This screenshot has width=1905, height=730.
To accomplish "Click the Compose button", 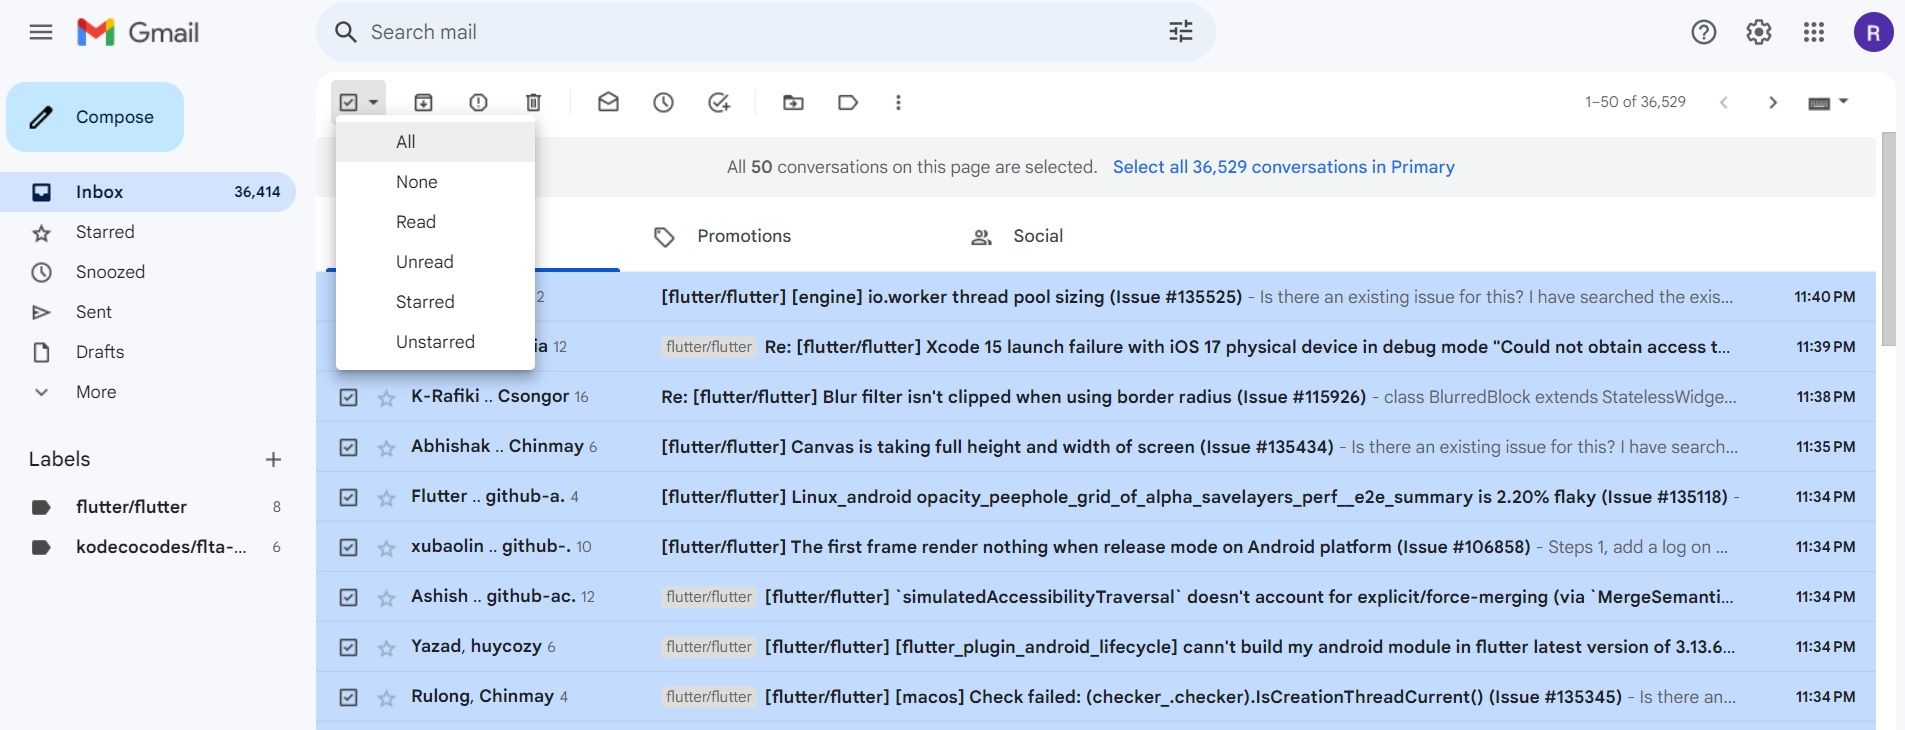I will click(95, 117).
